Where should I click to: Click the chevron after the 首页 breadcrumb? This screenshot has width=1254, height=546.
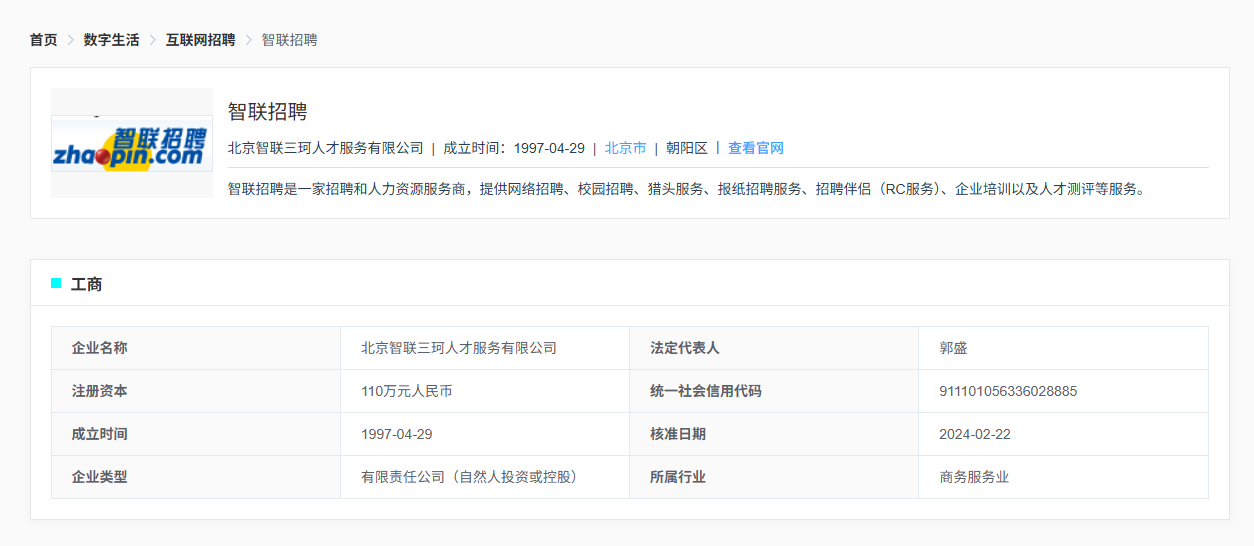(x=71, y=40)
